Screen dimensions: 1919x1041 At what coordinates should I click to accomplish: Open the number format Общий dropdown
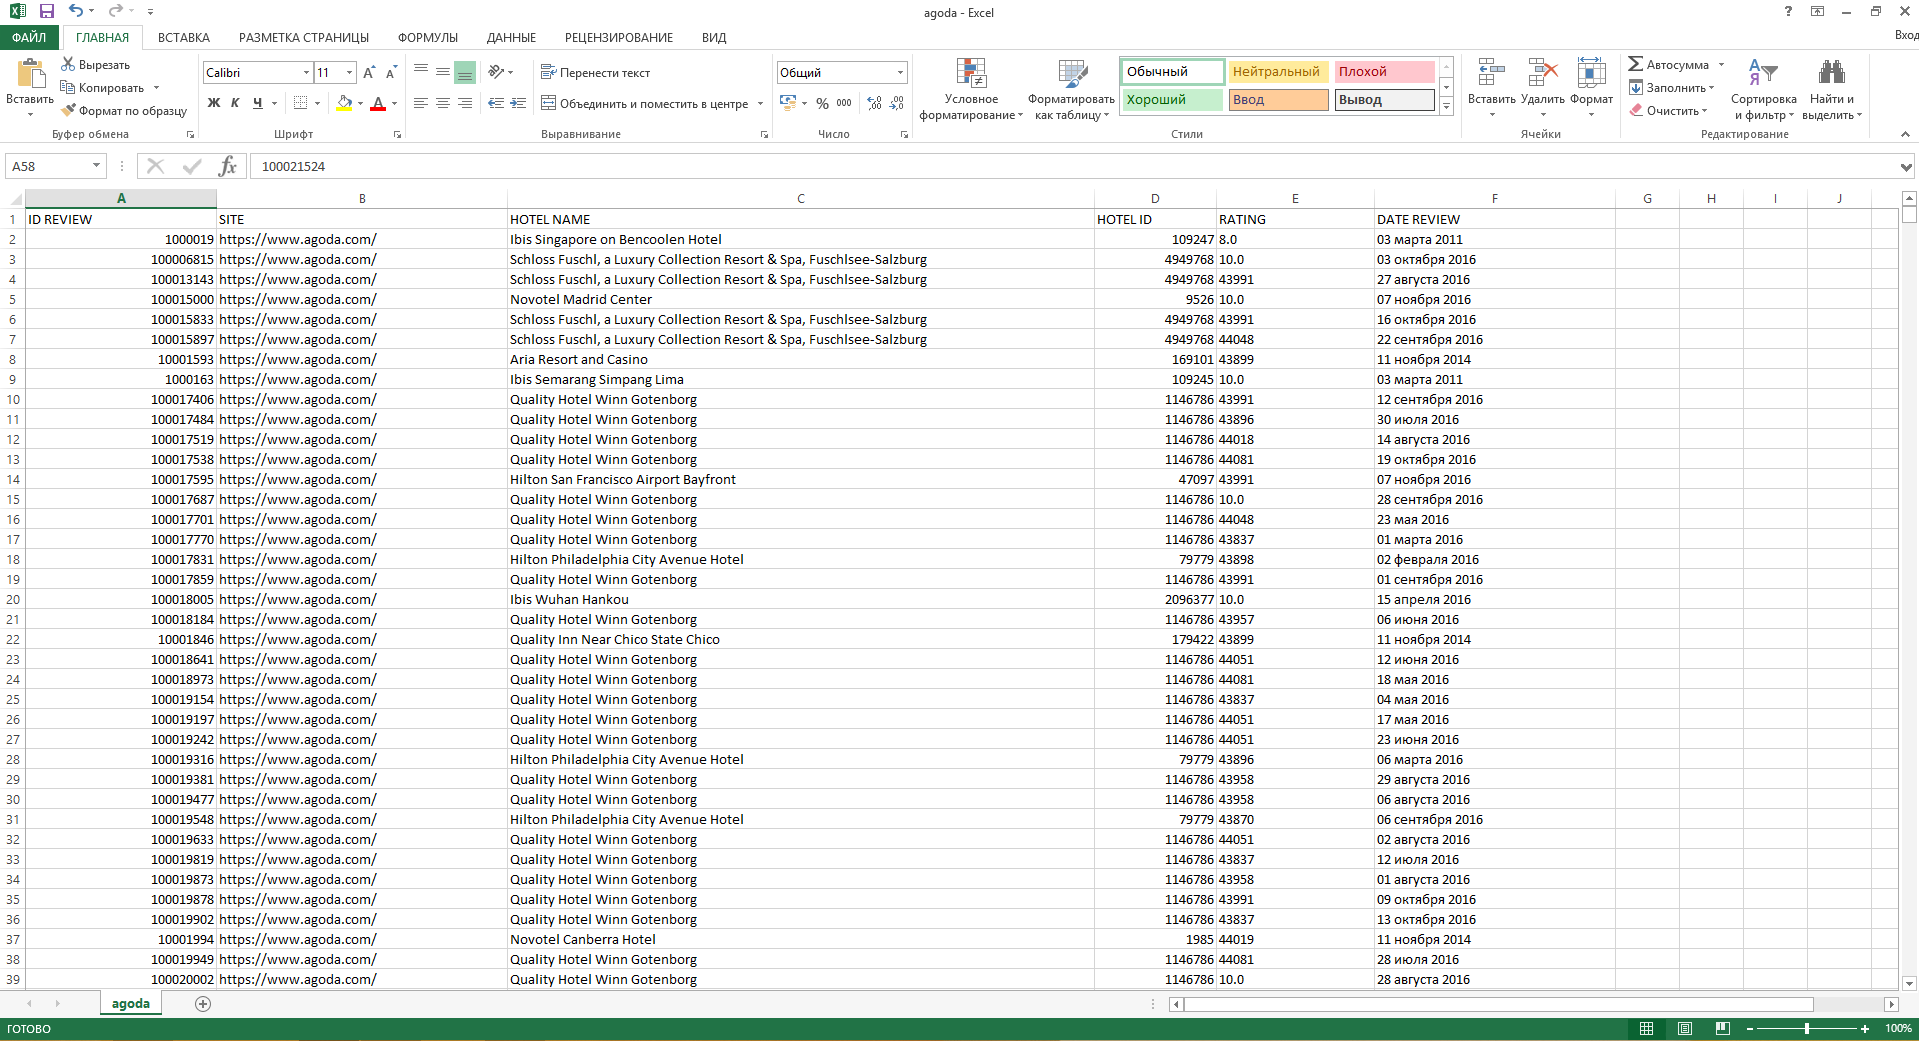point(900,72)
